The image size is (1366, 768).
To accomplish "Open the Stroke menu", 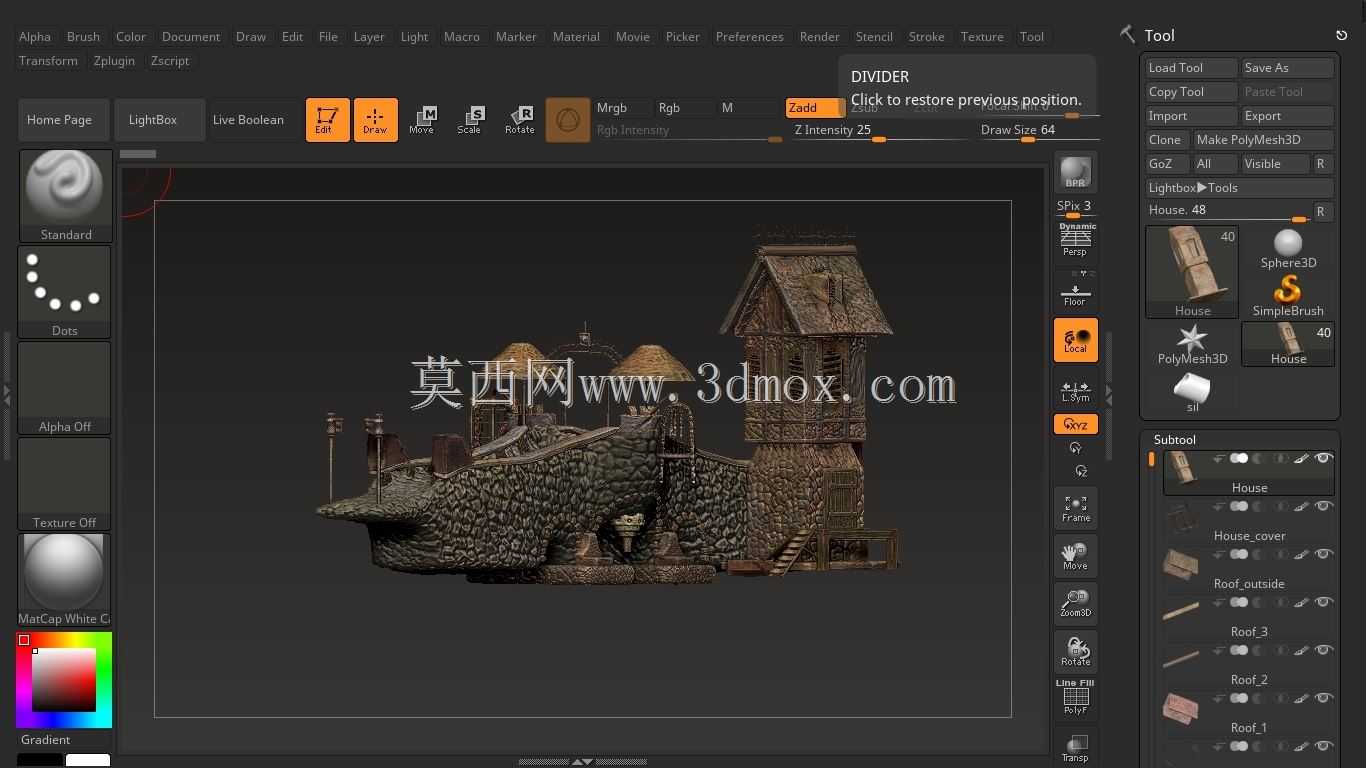I will coord(927,37).
